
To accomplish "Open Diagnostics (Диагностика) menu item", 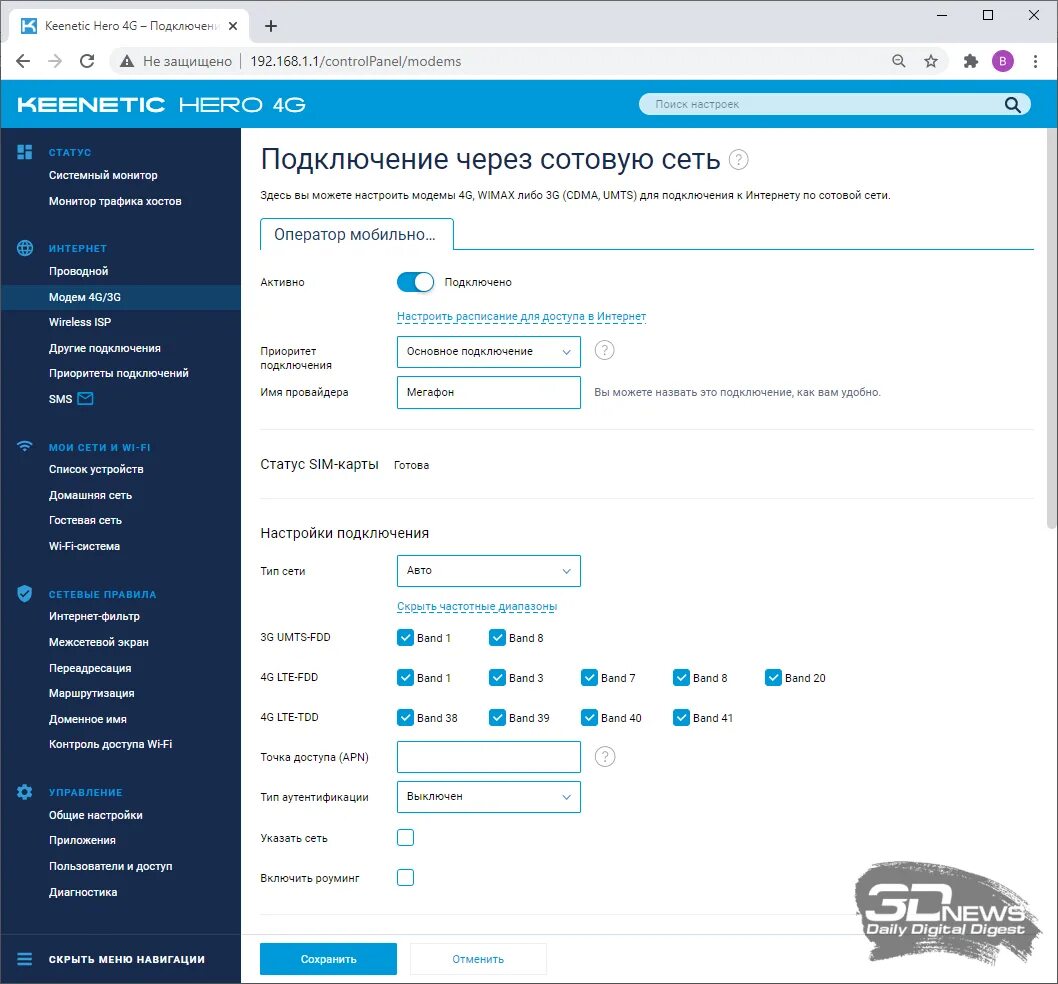I will click(83, 892).
